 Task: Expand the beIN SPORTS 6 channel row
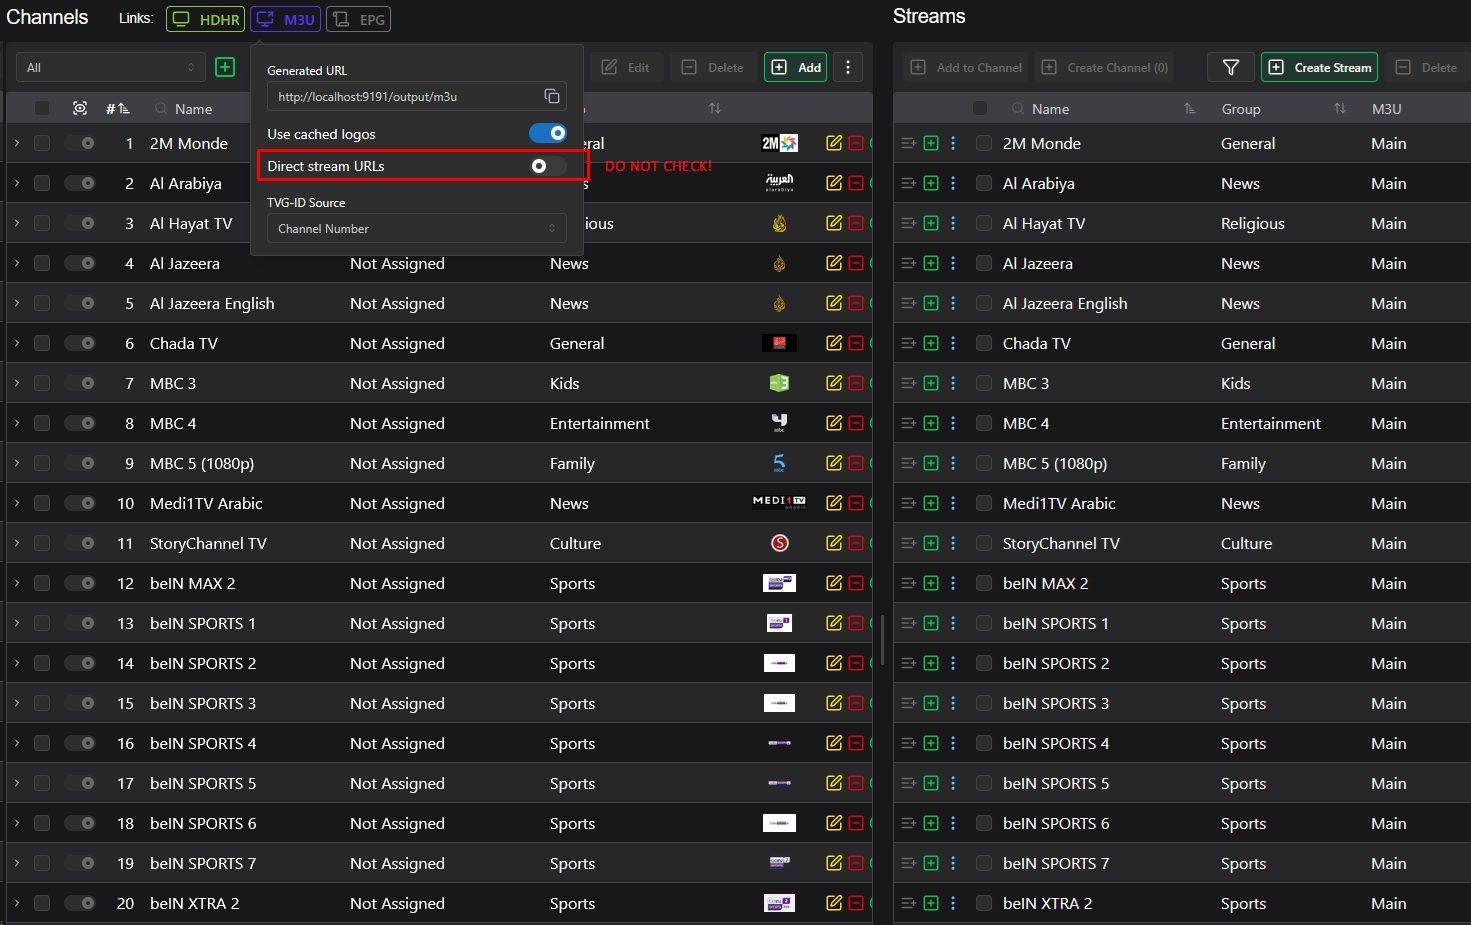17,823
